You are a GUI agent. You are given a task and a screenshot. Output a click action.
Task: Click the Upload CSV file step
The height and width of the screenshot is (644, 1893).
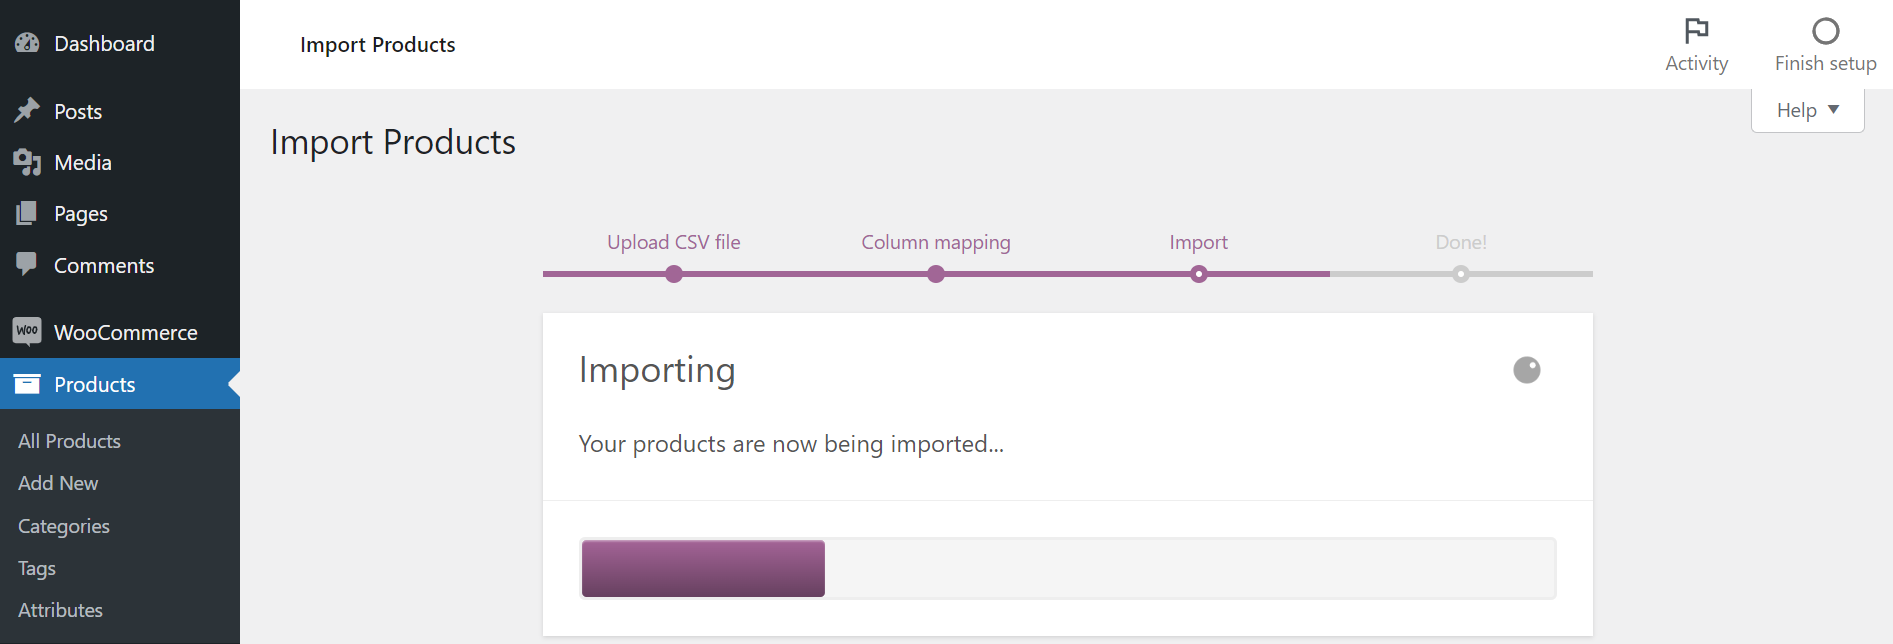[x=674, y=243]
